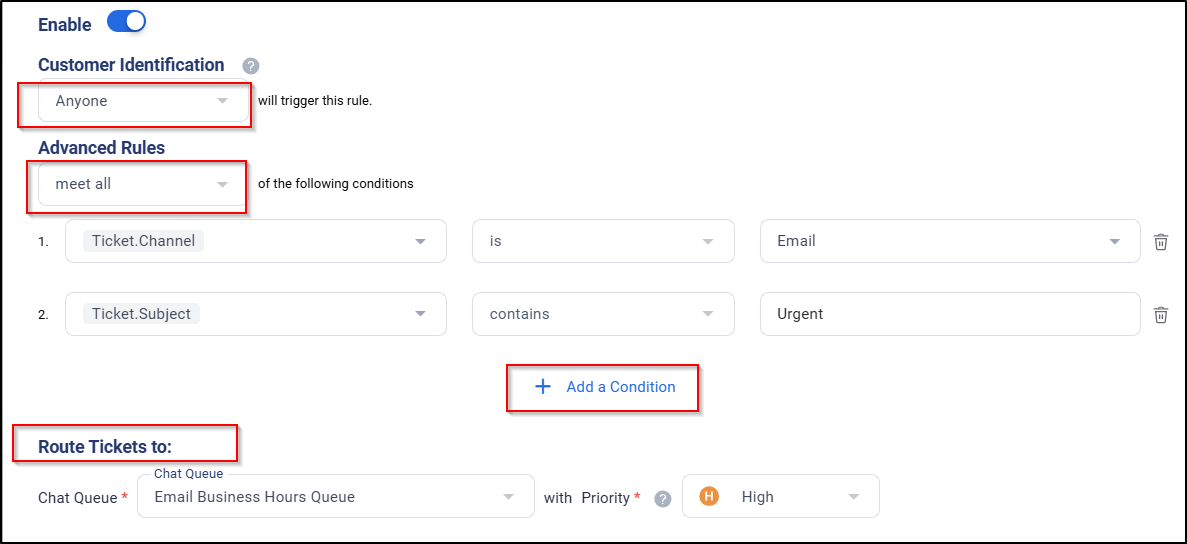The width and height of the screenshot is (1187, 544).
Task: Change the 'contains' operator dropdown
Action: click(x=603, y=314)
